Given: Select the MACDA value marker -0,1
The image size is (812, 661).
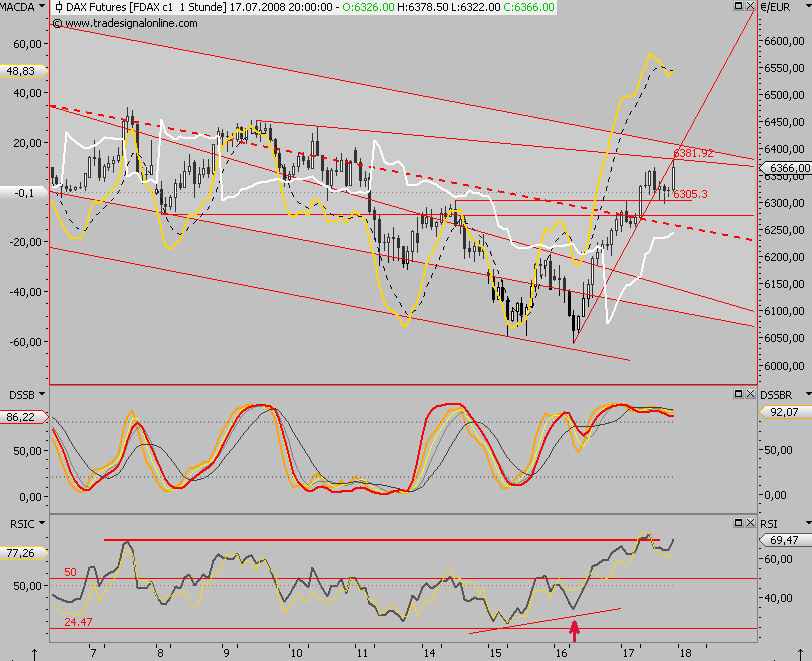Looking at the screenshot, I should coord(23,193).
